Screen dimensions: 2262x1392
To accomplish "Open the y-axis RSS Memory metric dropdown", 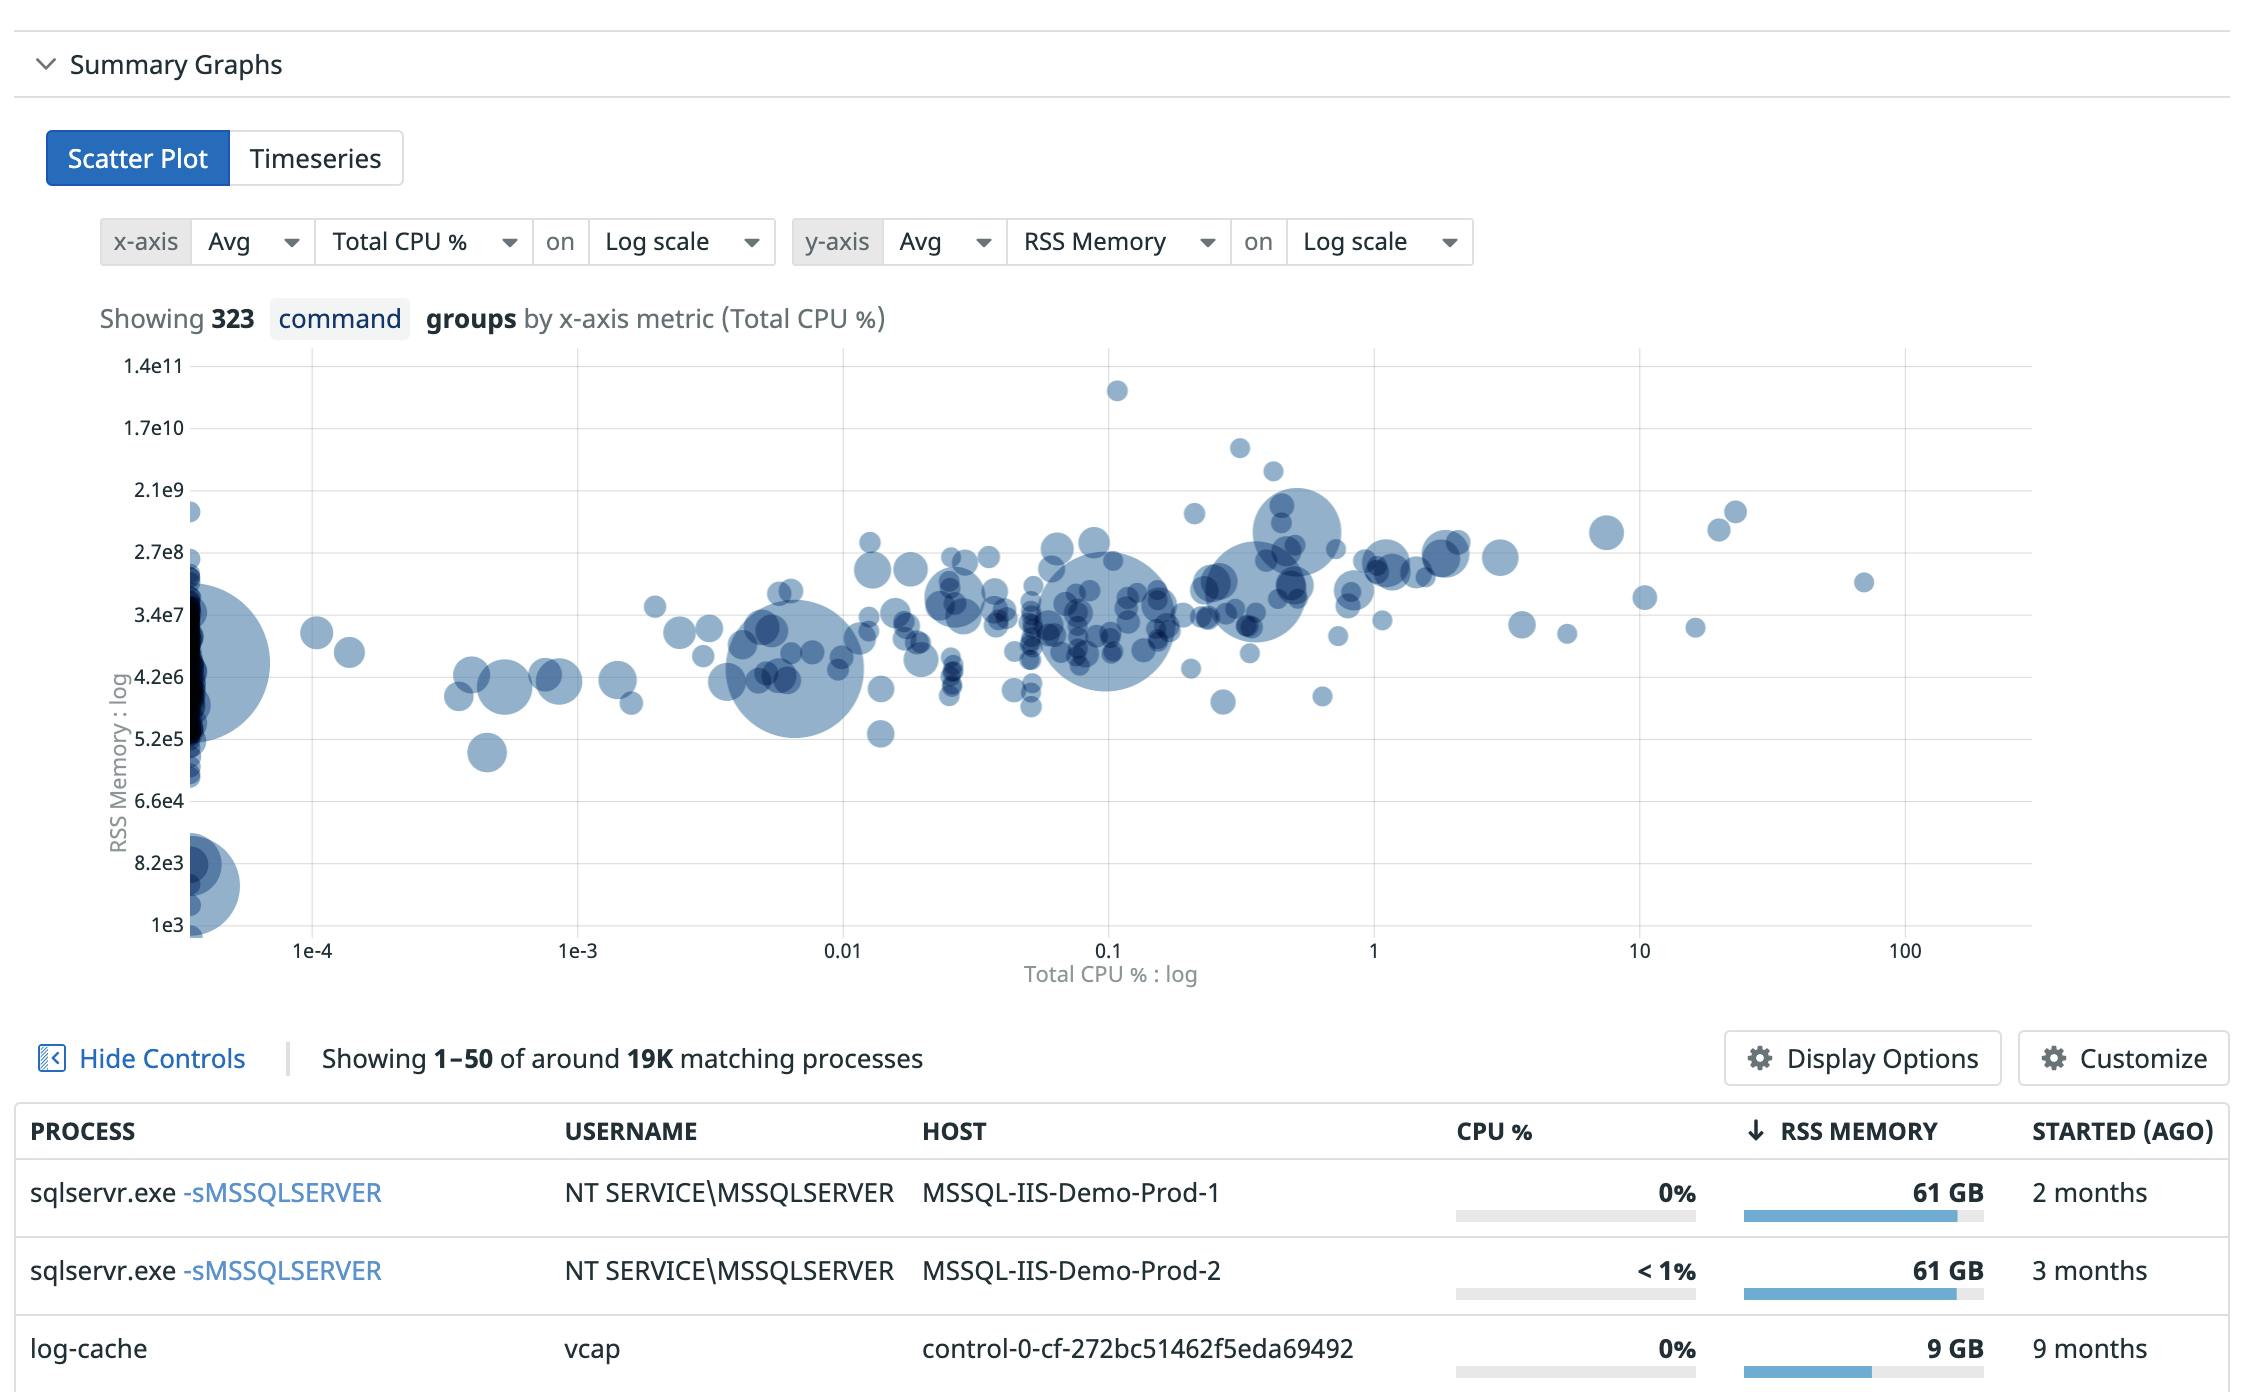I will point(1117,241).
